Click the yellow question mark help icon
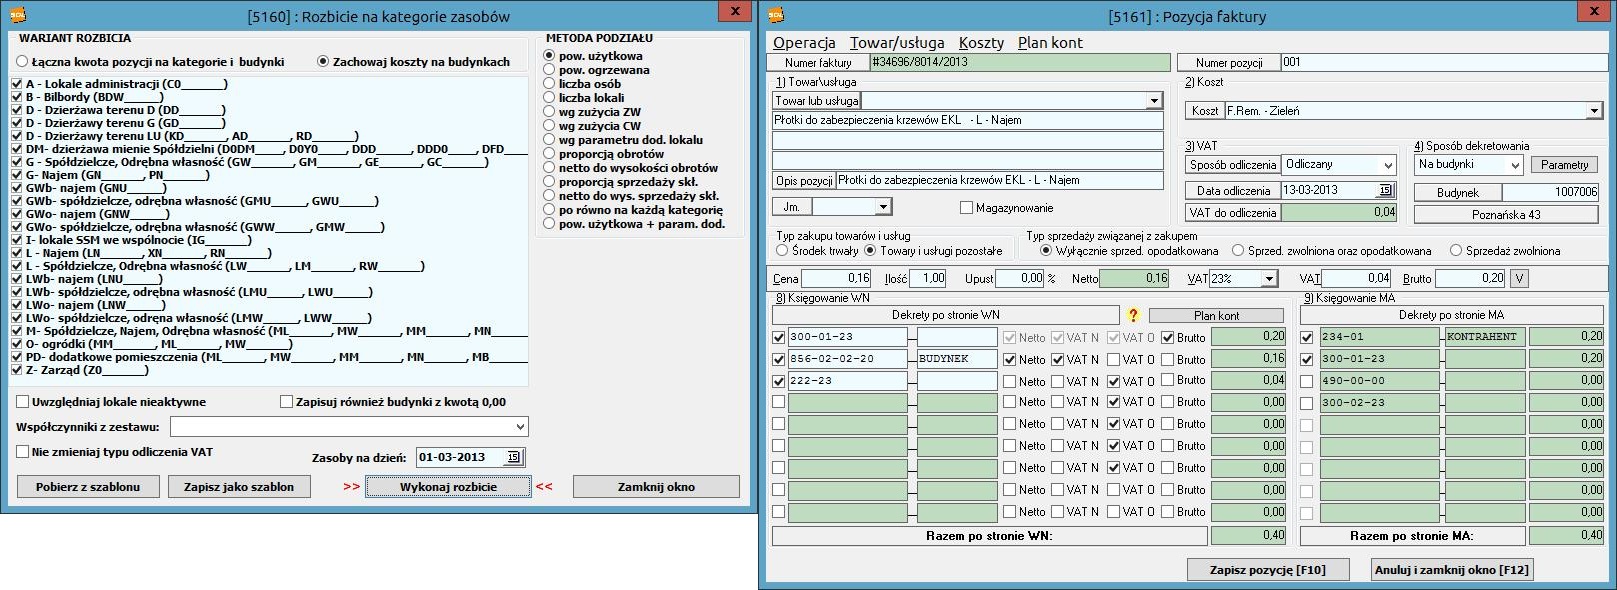The width and height of the screenshot is (1617, 590). (x=1134, y=316)
